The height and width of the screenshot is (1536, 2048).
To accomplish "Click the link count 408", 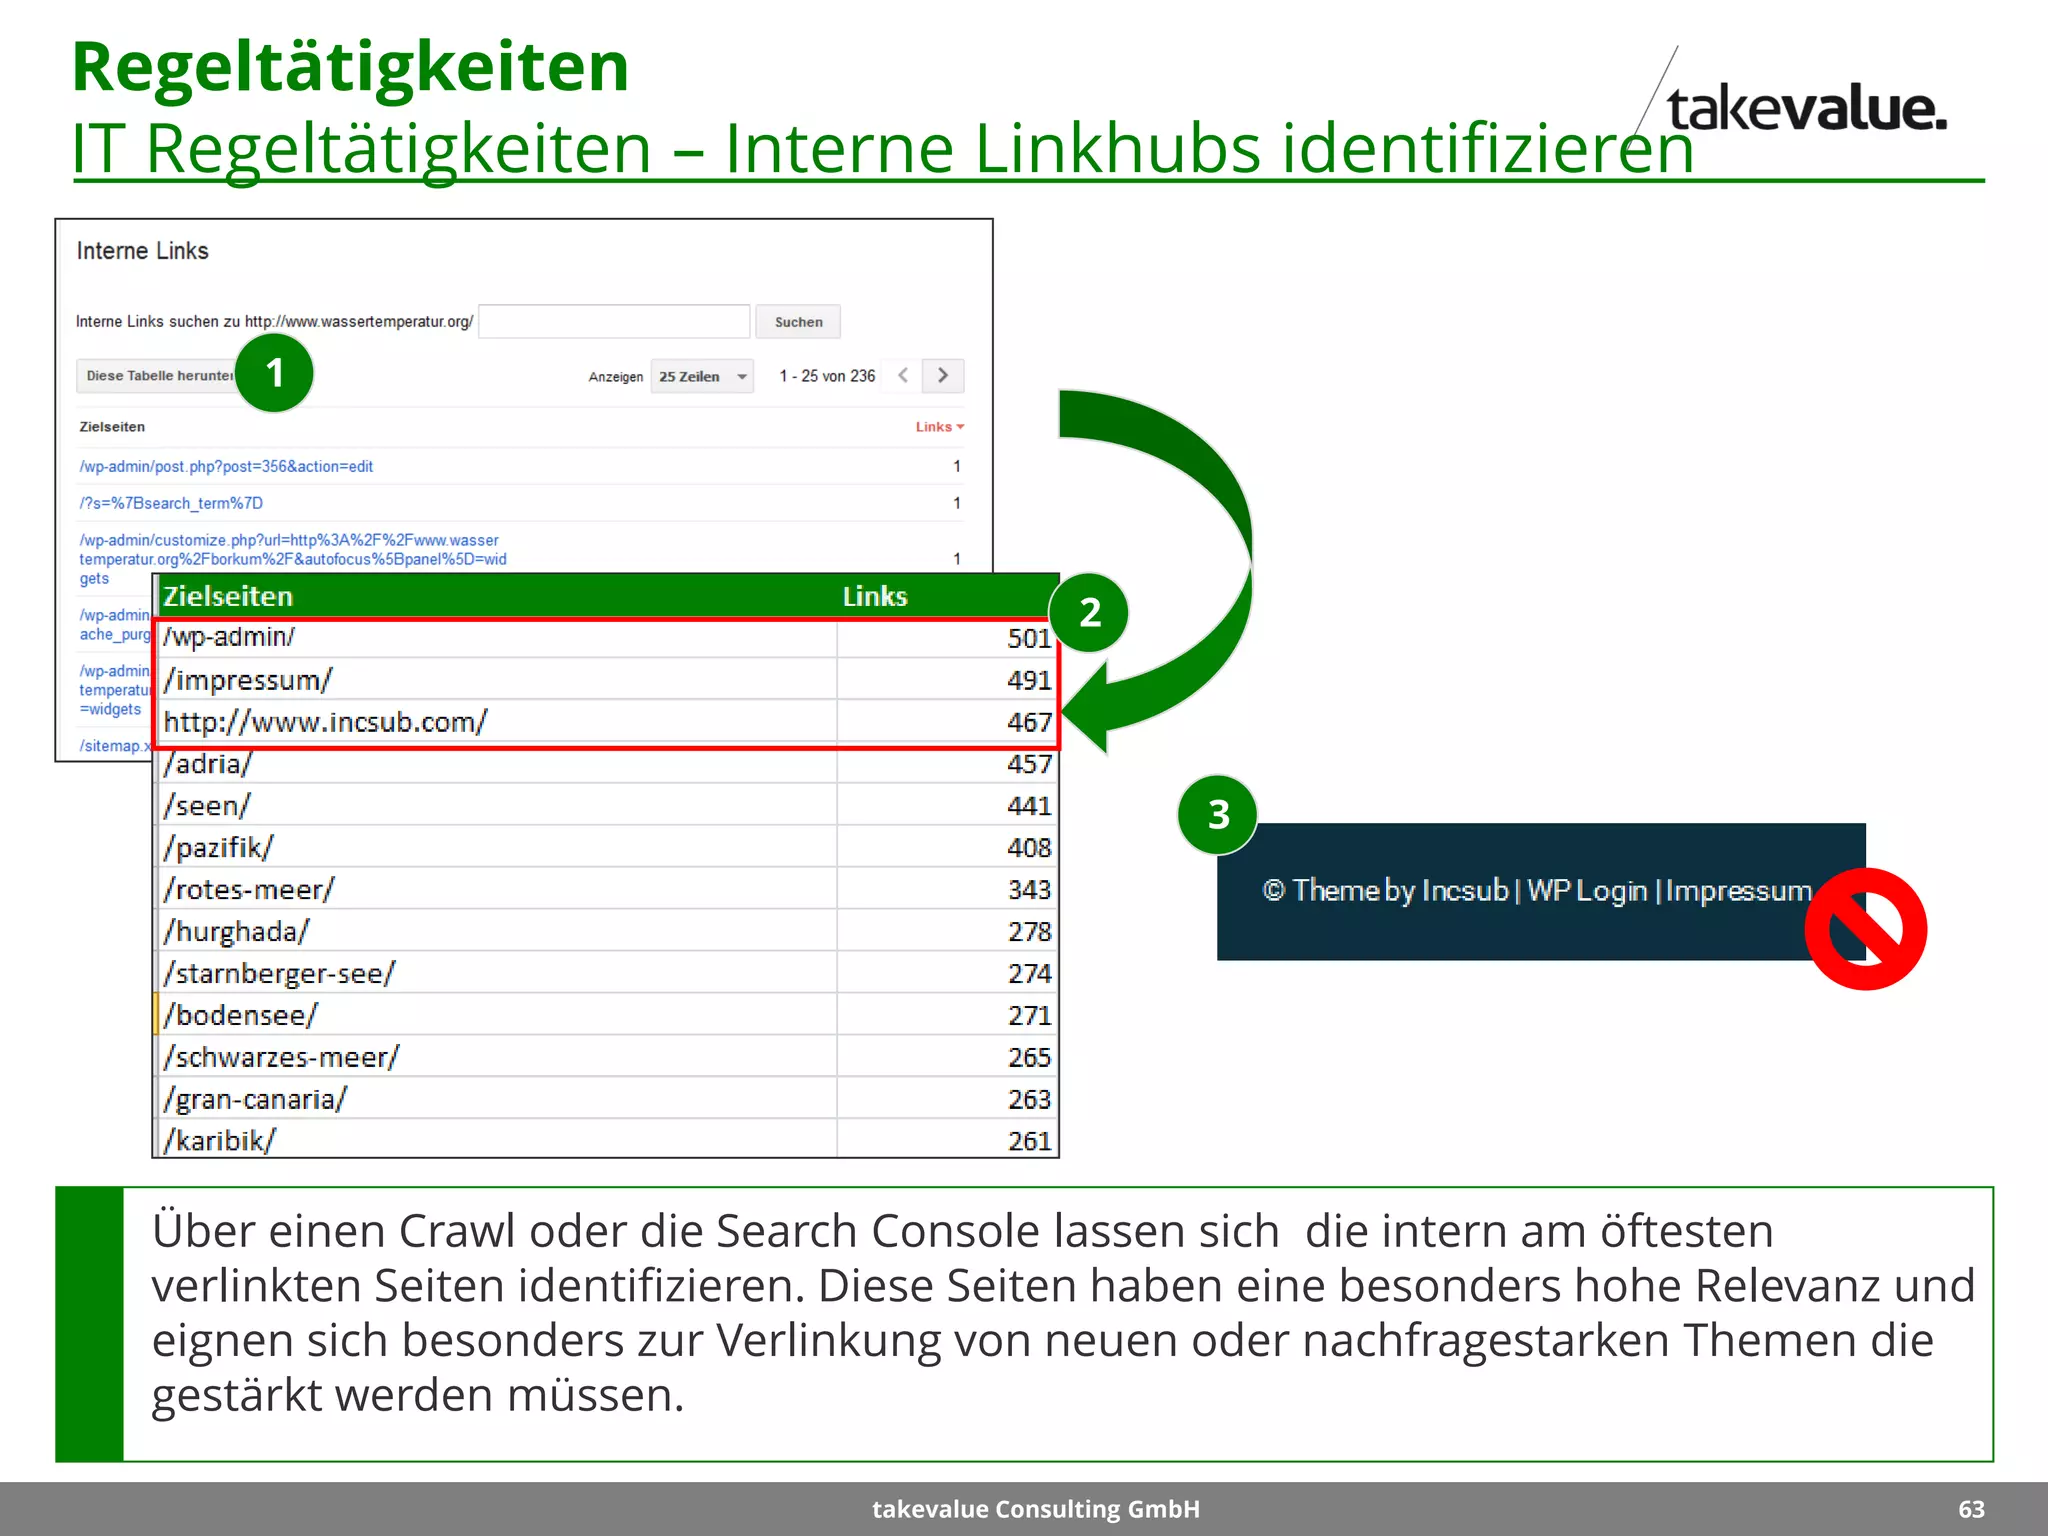I will (x=1029, y=849).
